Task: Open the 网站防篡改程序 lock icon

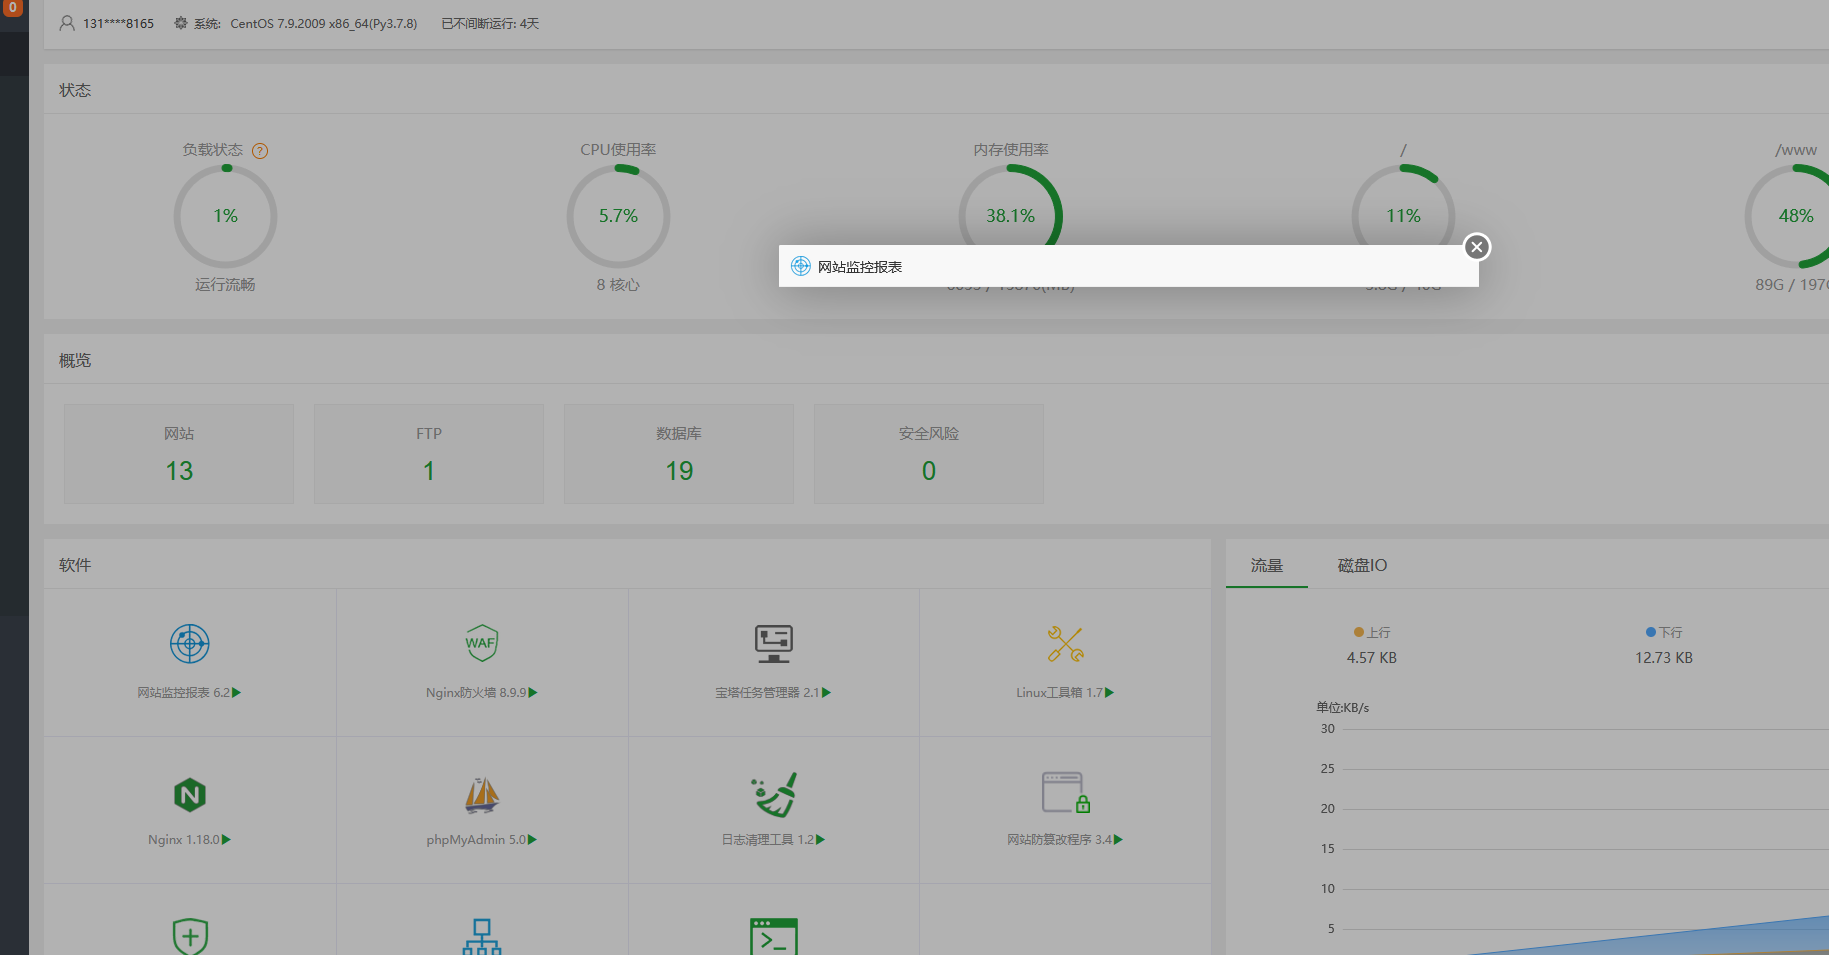Action: click(x=1065, y=792)
